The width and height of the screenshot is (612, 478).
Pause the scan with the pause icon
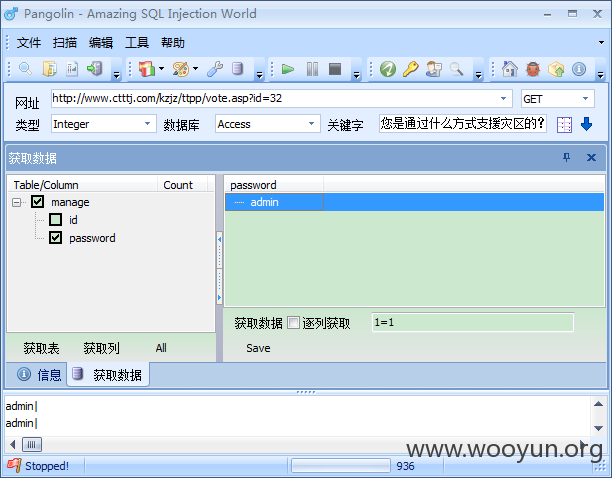tap(312, 69)
